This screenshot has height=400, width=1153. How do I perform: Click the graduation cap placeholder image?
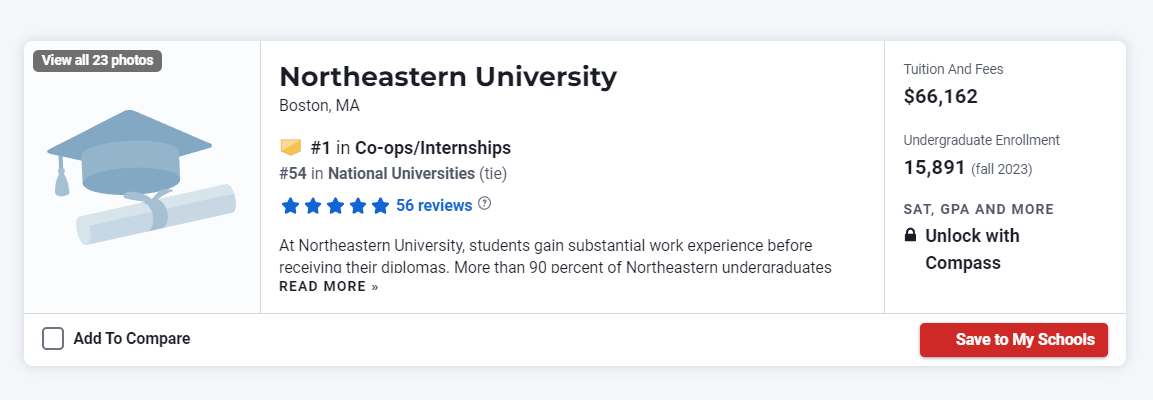point(141,177)
